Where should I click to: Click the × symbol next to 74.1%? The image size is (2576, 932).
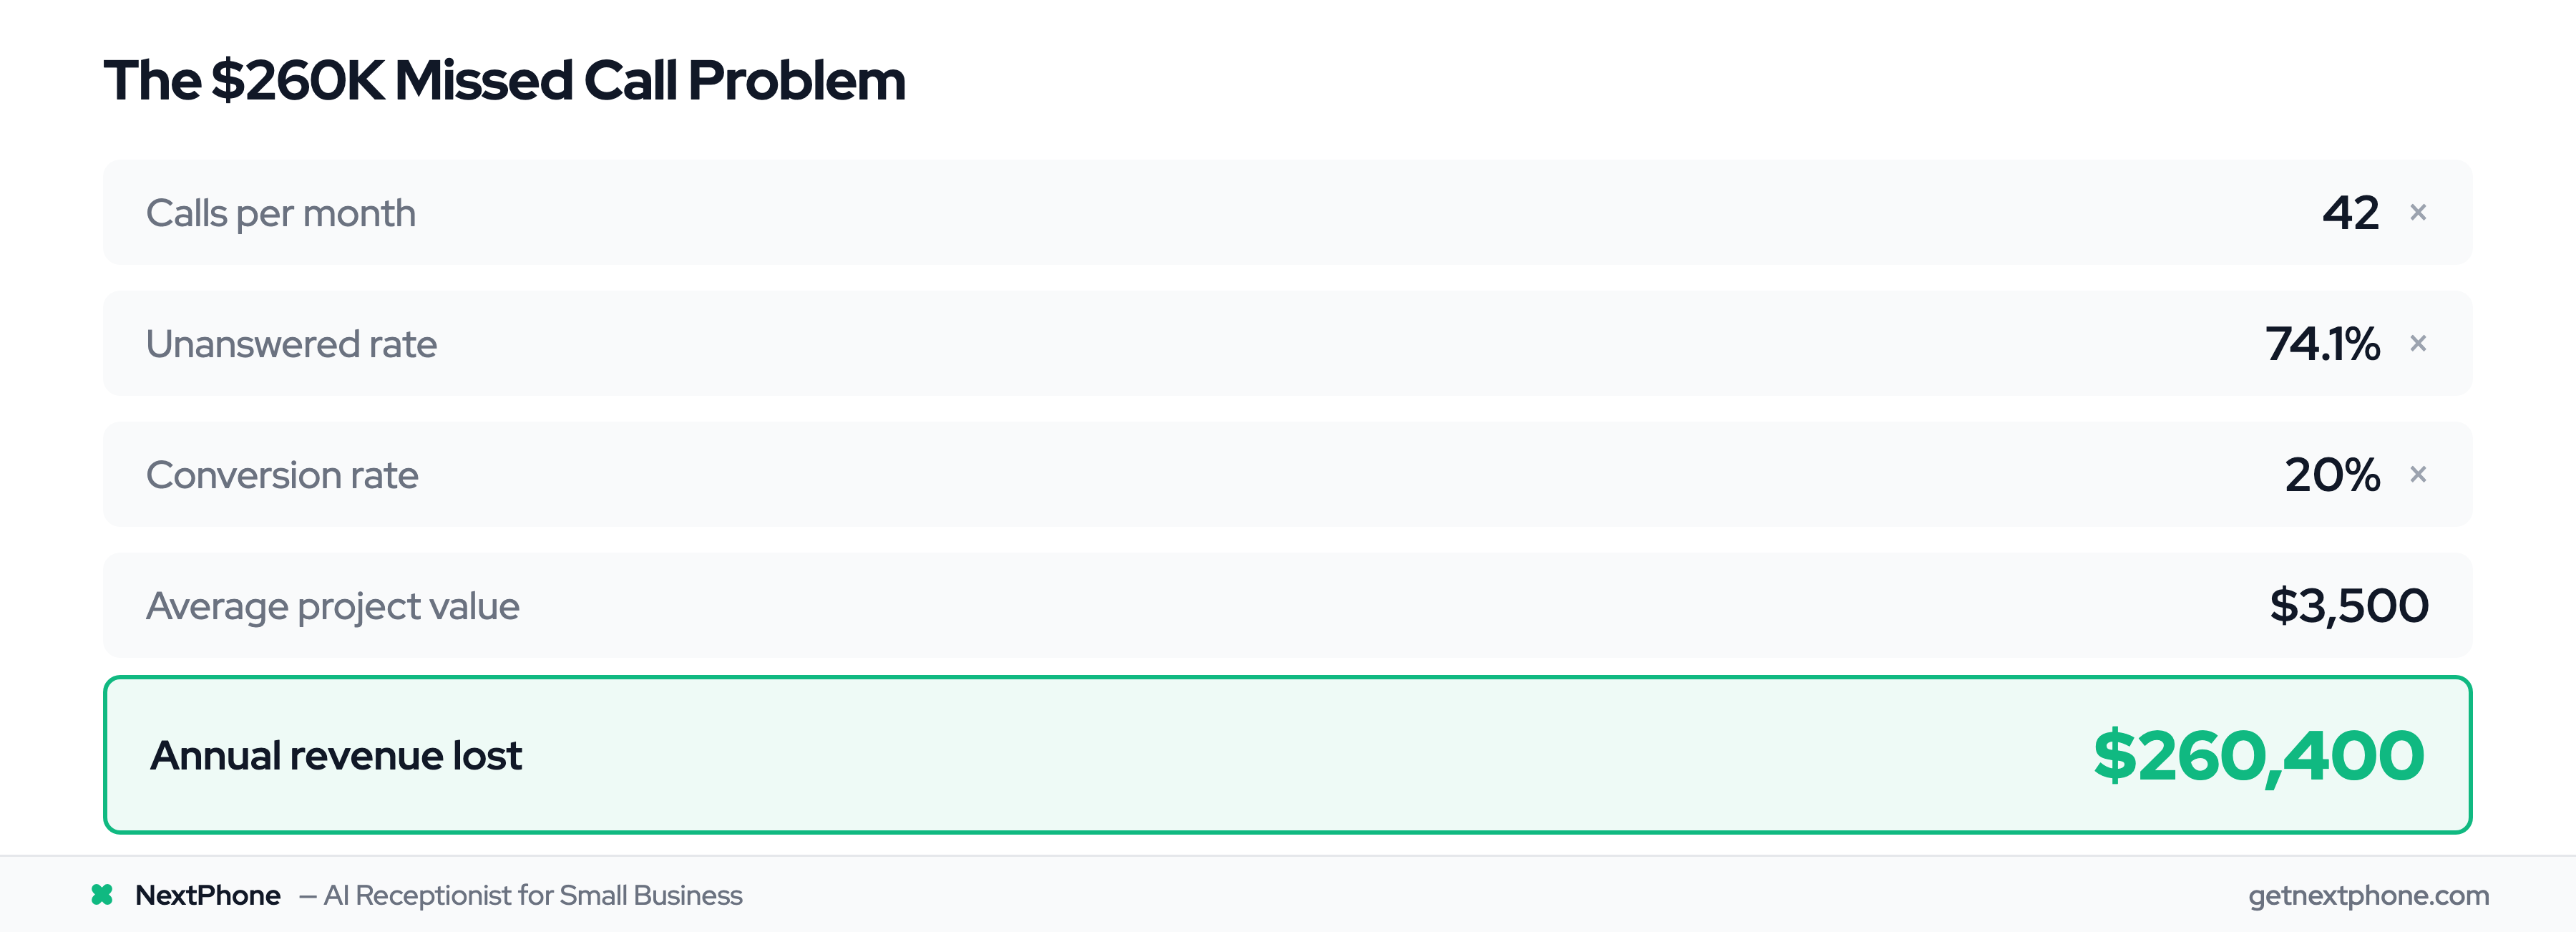click(2418, 343)
